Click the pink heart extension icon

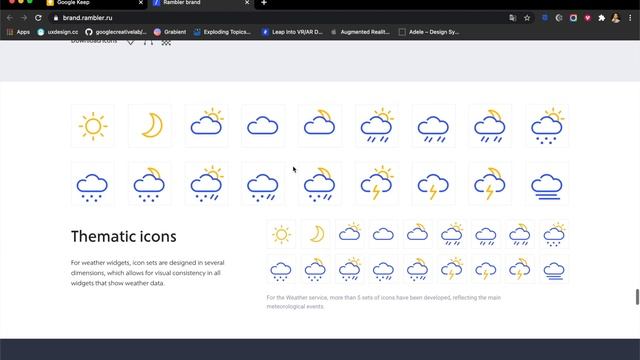[x=587, y=18]
